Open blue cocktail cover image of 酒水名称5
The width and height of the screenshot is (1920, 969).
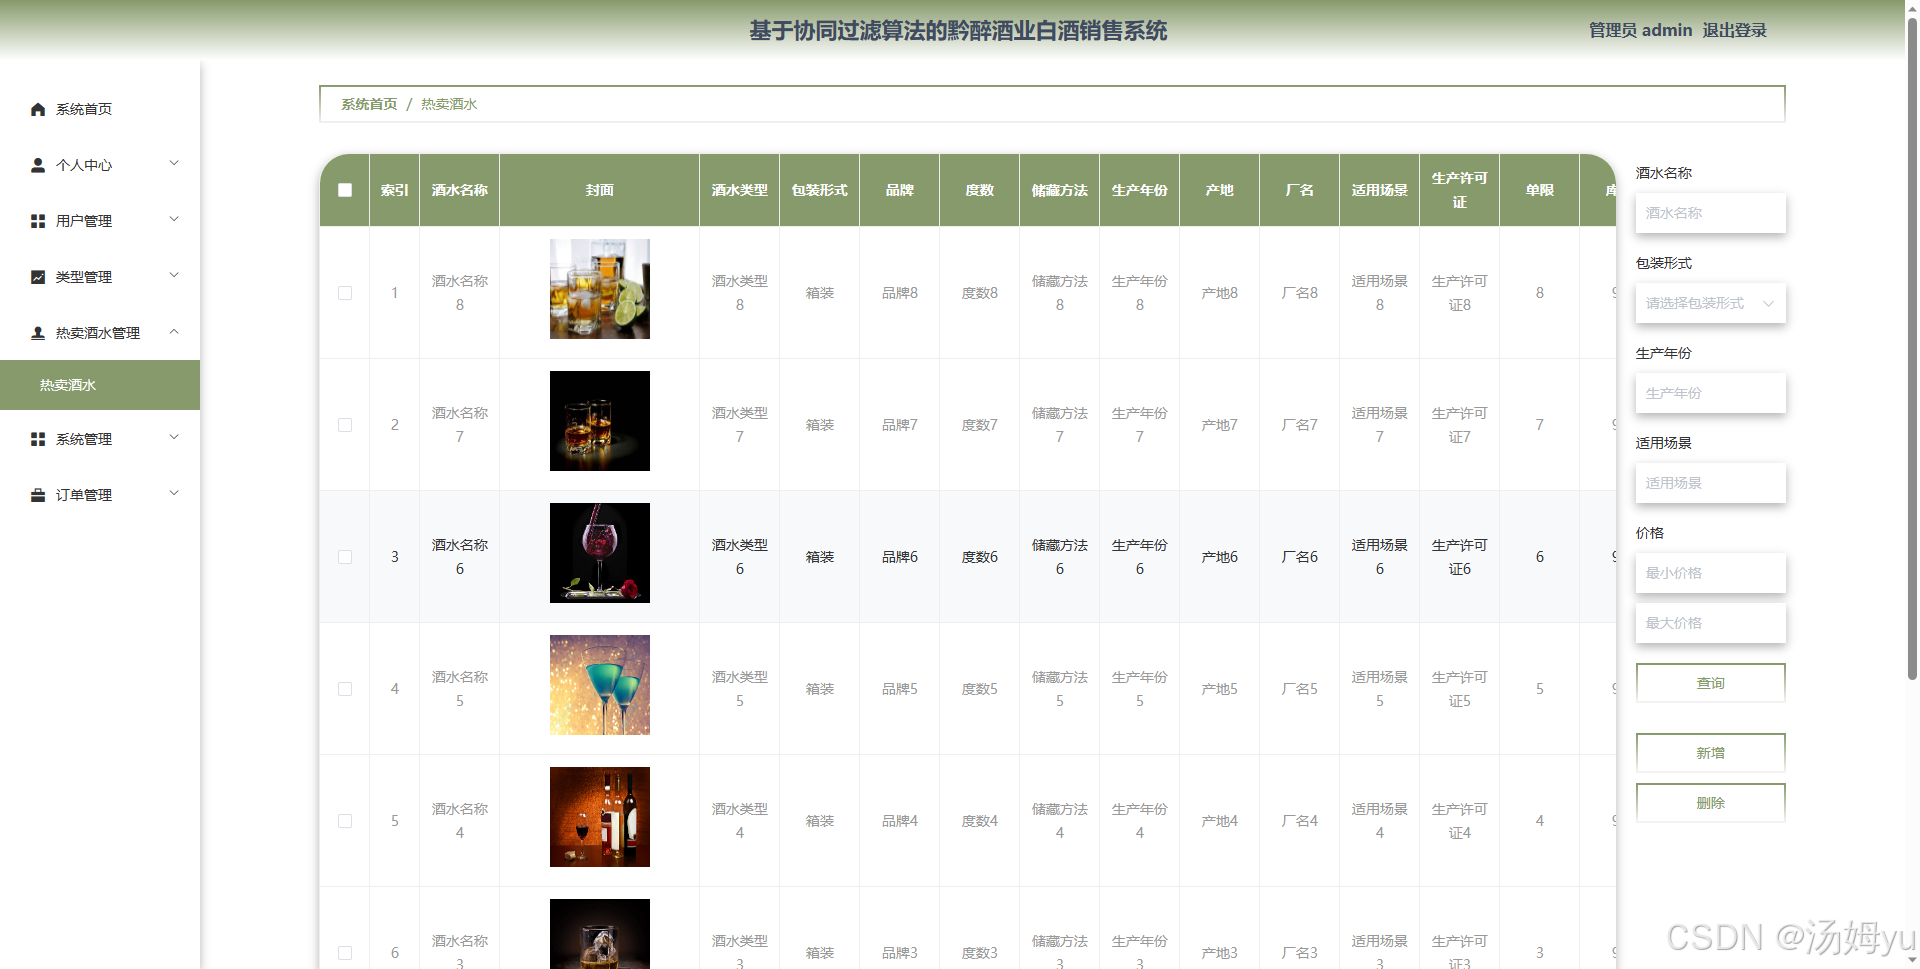click(x=600, y=685)
